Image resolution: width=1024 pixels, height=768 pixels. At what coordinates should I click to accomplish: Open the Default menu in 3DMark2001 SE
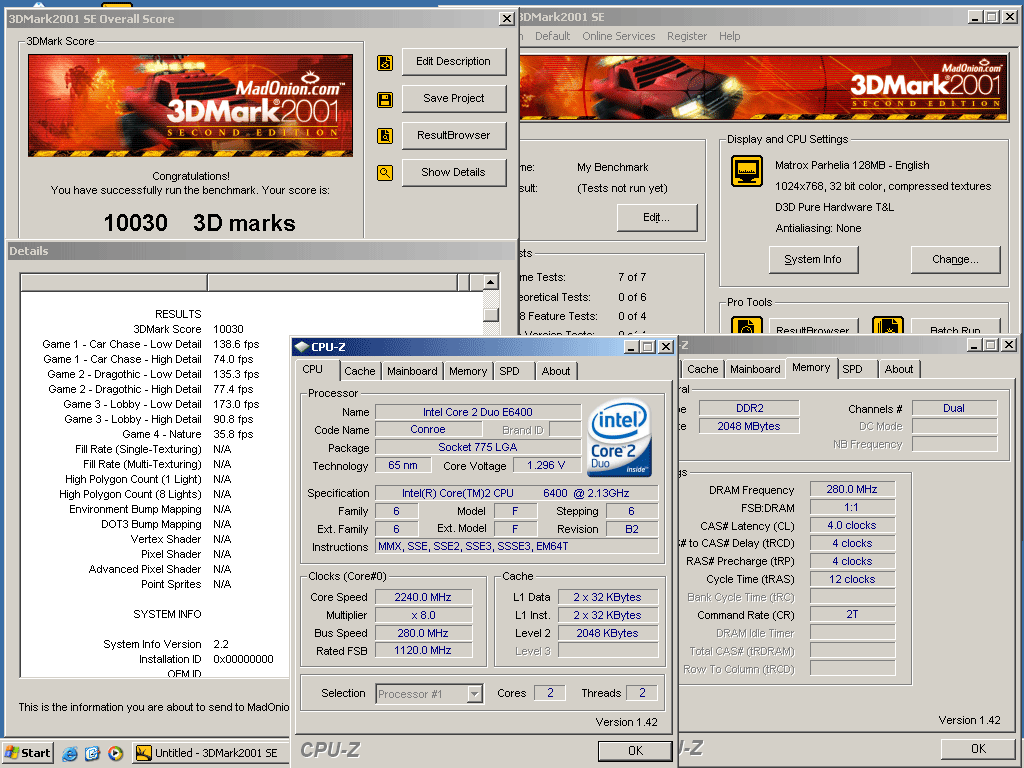(552, 36)
